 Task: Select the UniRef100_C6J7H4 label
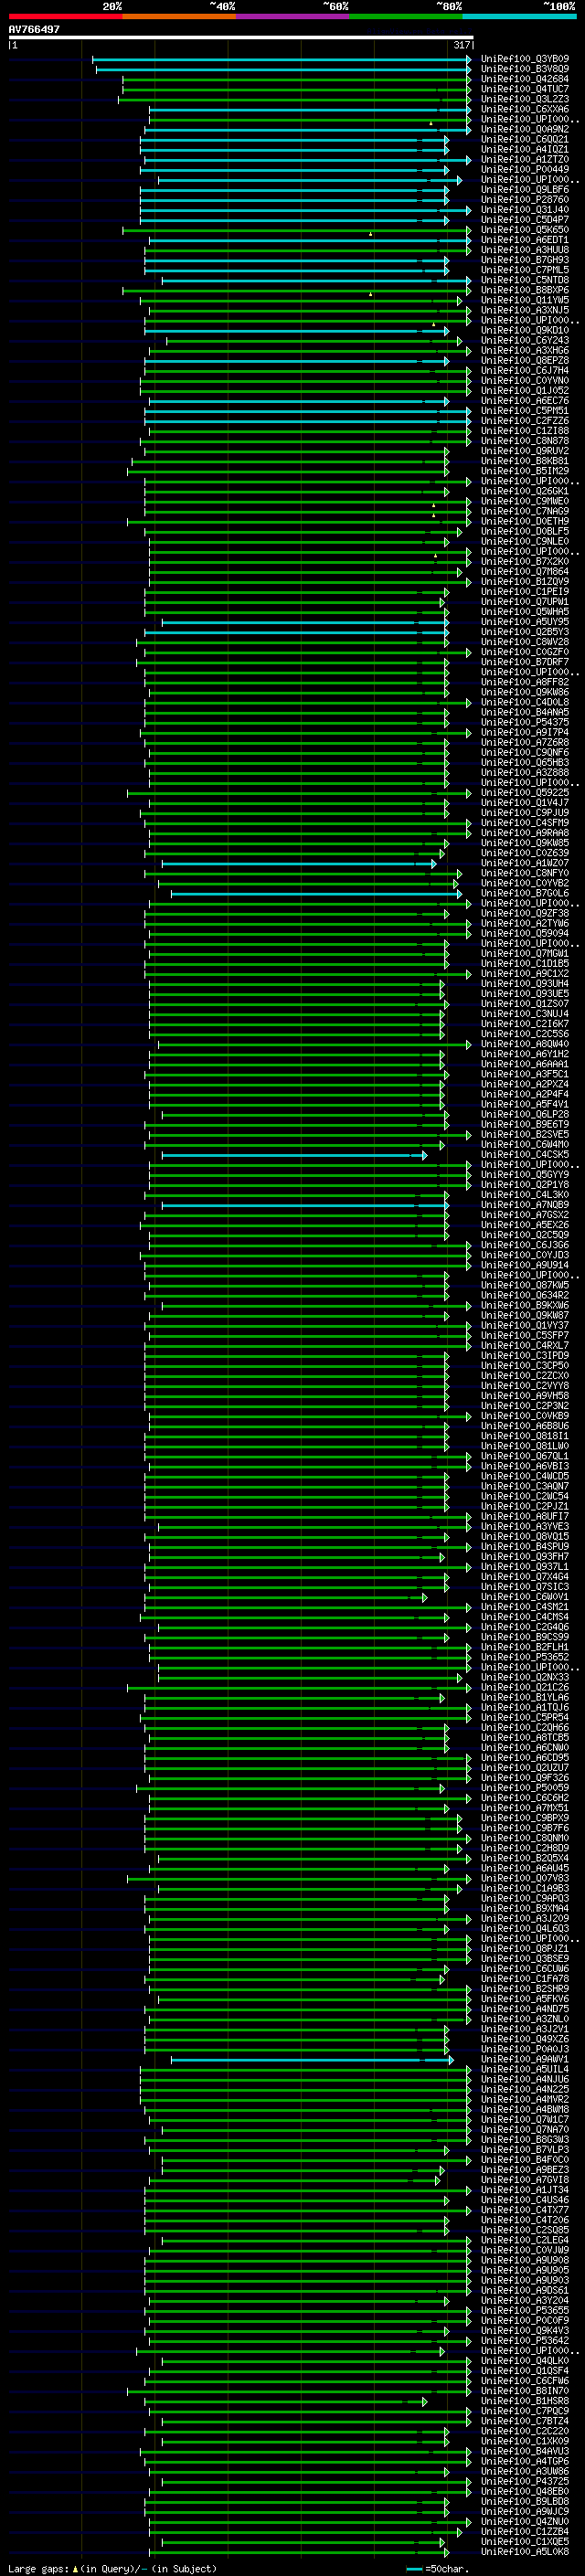pos(525,371)
